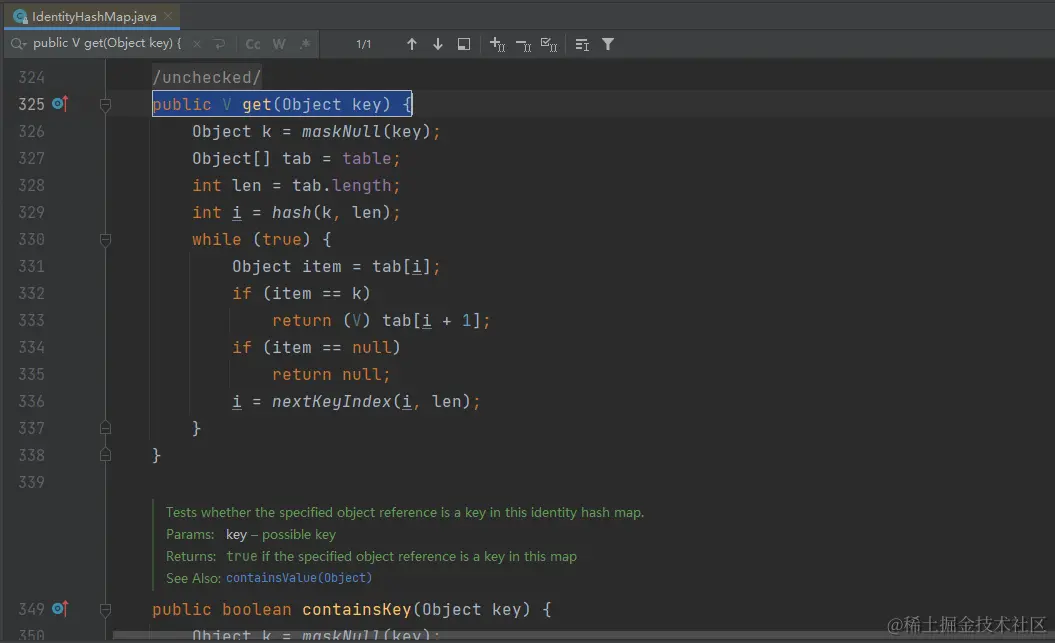The height and width of the screenshot is (643, 1055).
Task: Open the containsValue(Object) doc link
Action: [299, 578]
